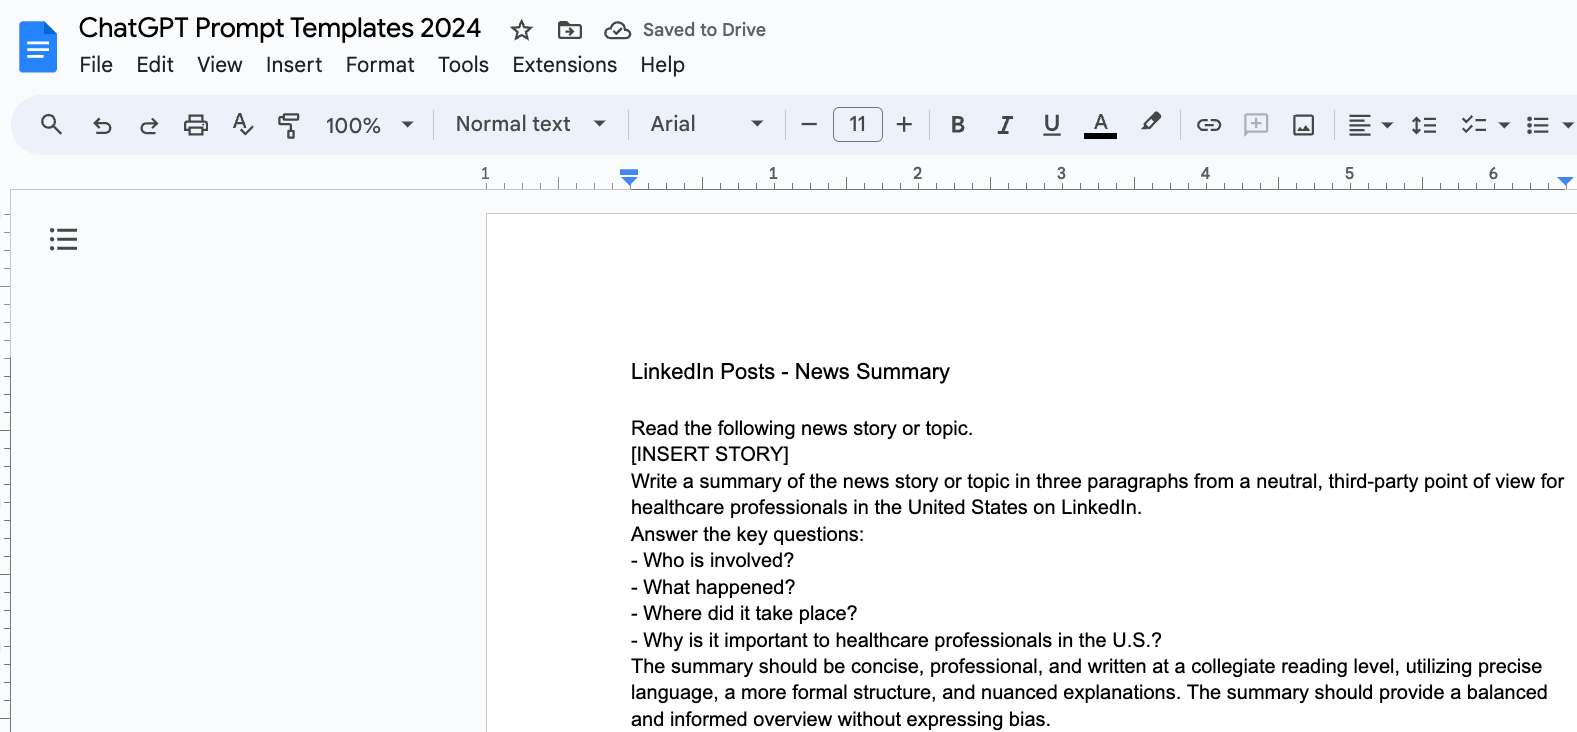Open the Help menu
Image resolution: width=1577 pixels, height=732 pixels.
662,65
